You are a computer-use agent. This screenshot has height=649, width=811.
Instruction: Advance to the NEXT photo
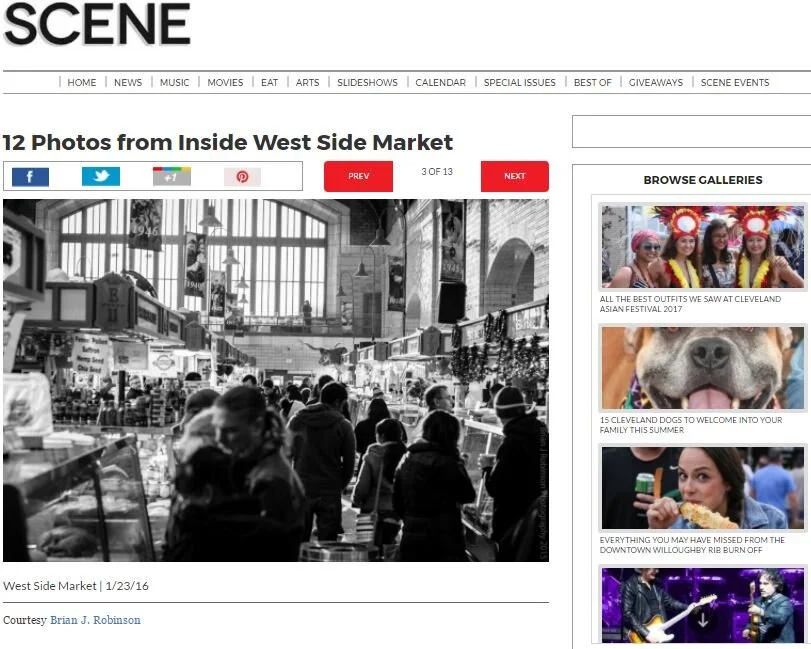(515, 176)
